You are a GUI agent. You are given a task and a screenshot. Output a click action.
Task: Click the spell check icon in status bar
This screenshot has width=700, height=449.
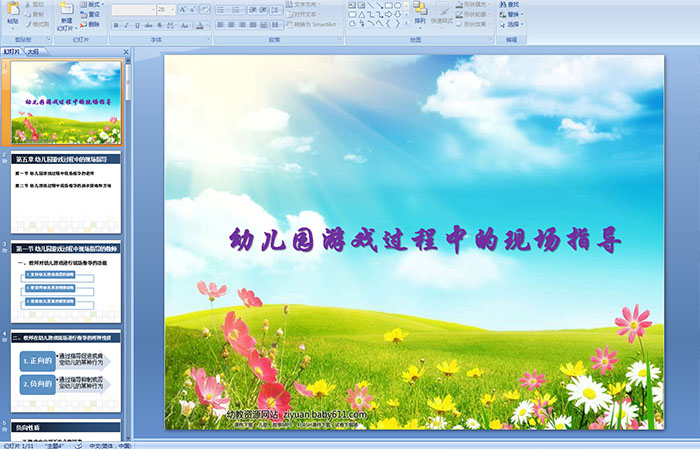(78, 445)
